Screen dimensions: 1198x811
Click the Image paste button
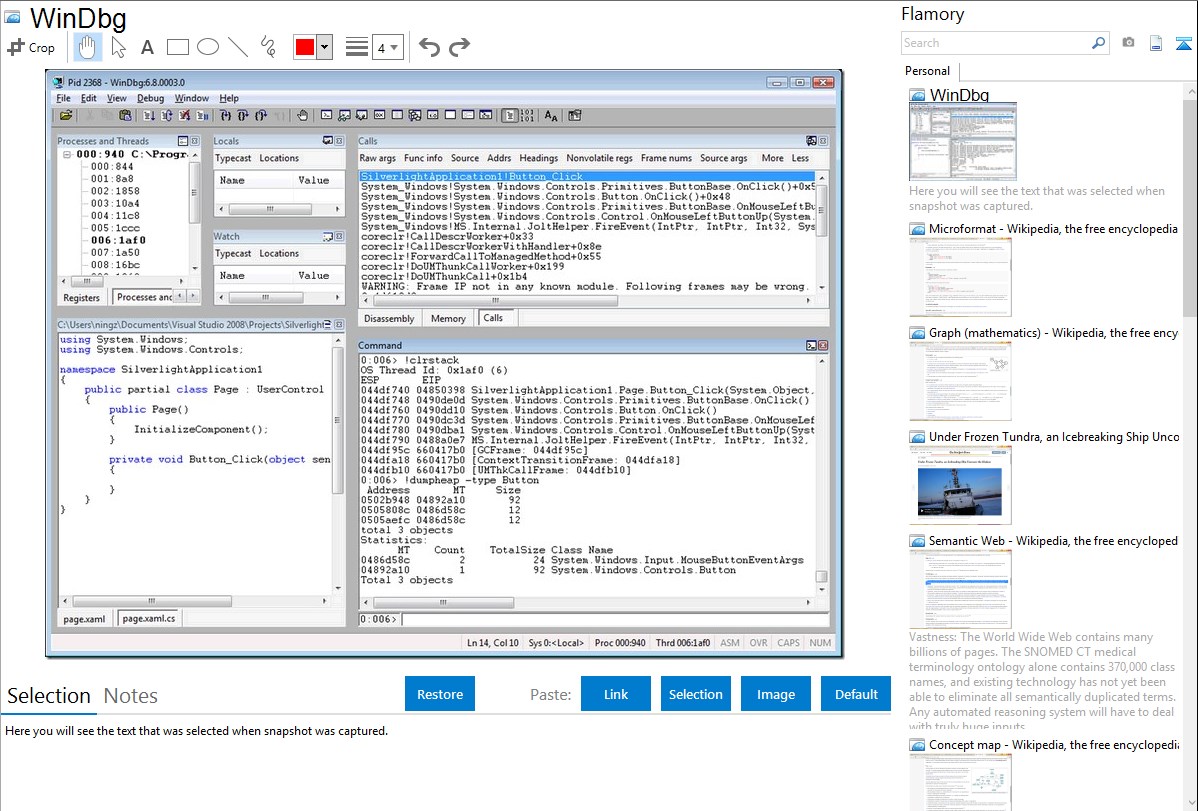pyautogui.click(x=775, y=694)
